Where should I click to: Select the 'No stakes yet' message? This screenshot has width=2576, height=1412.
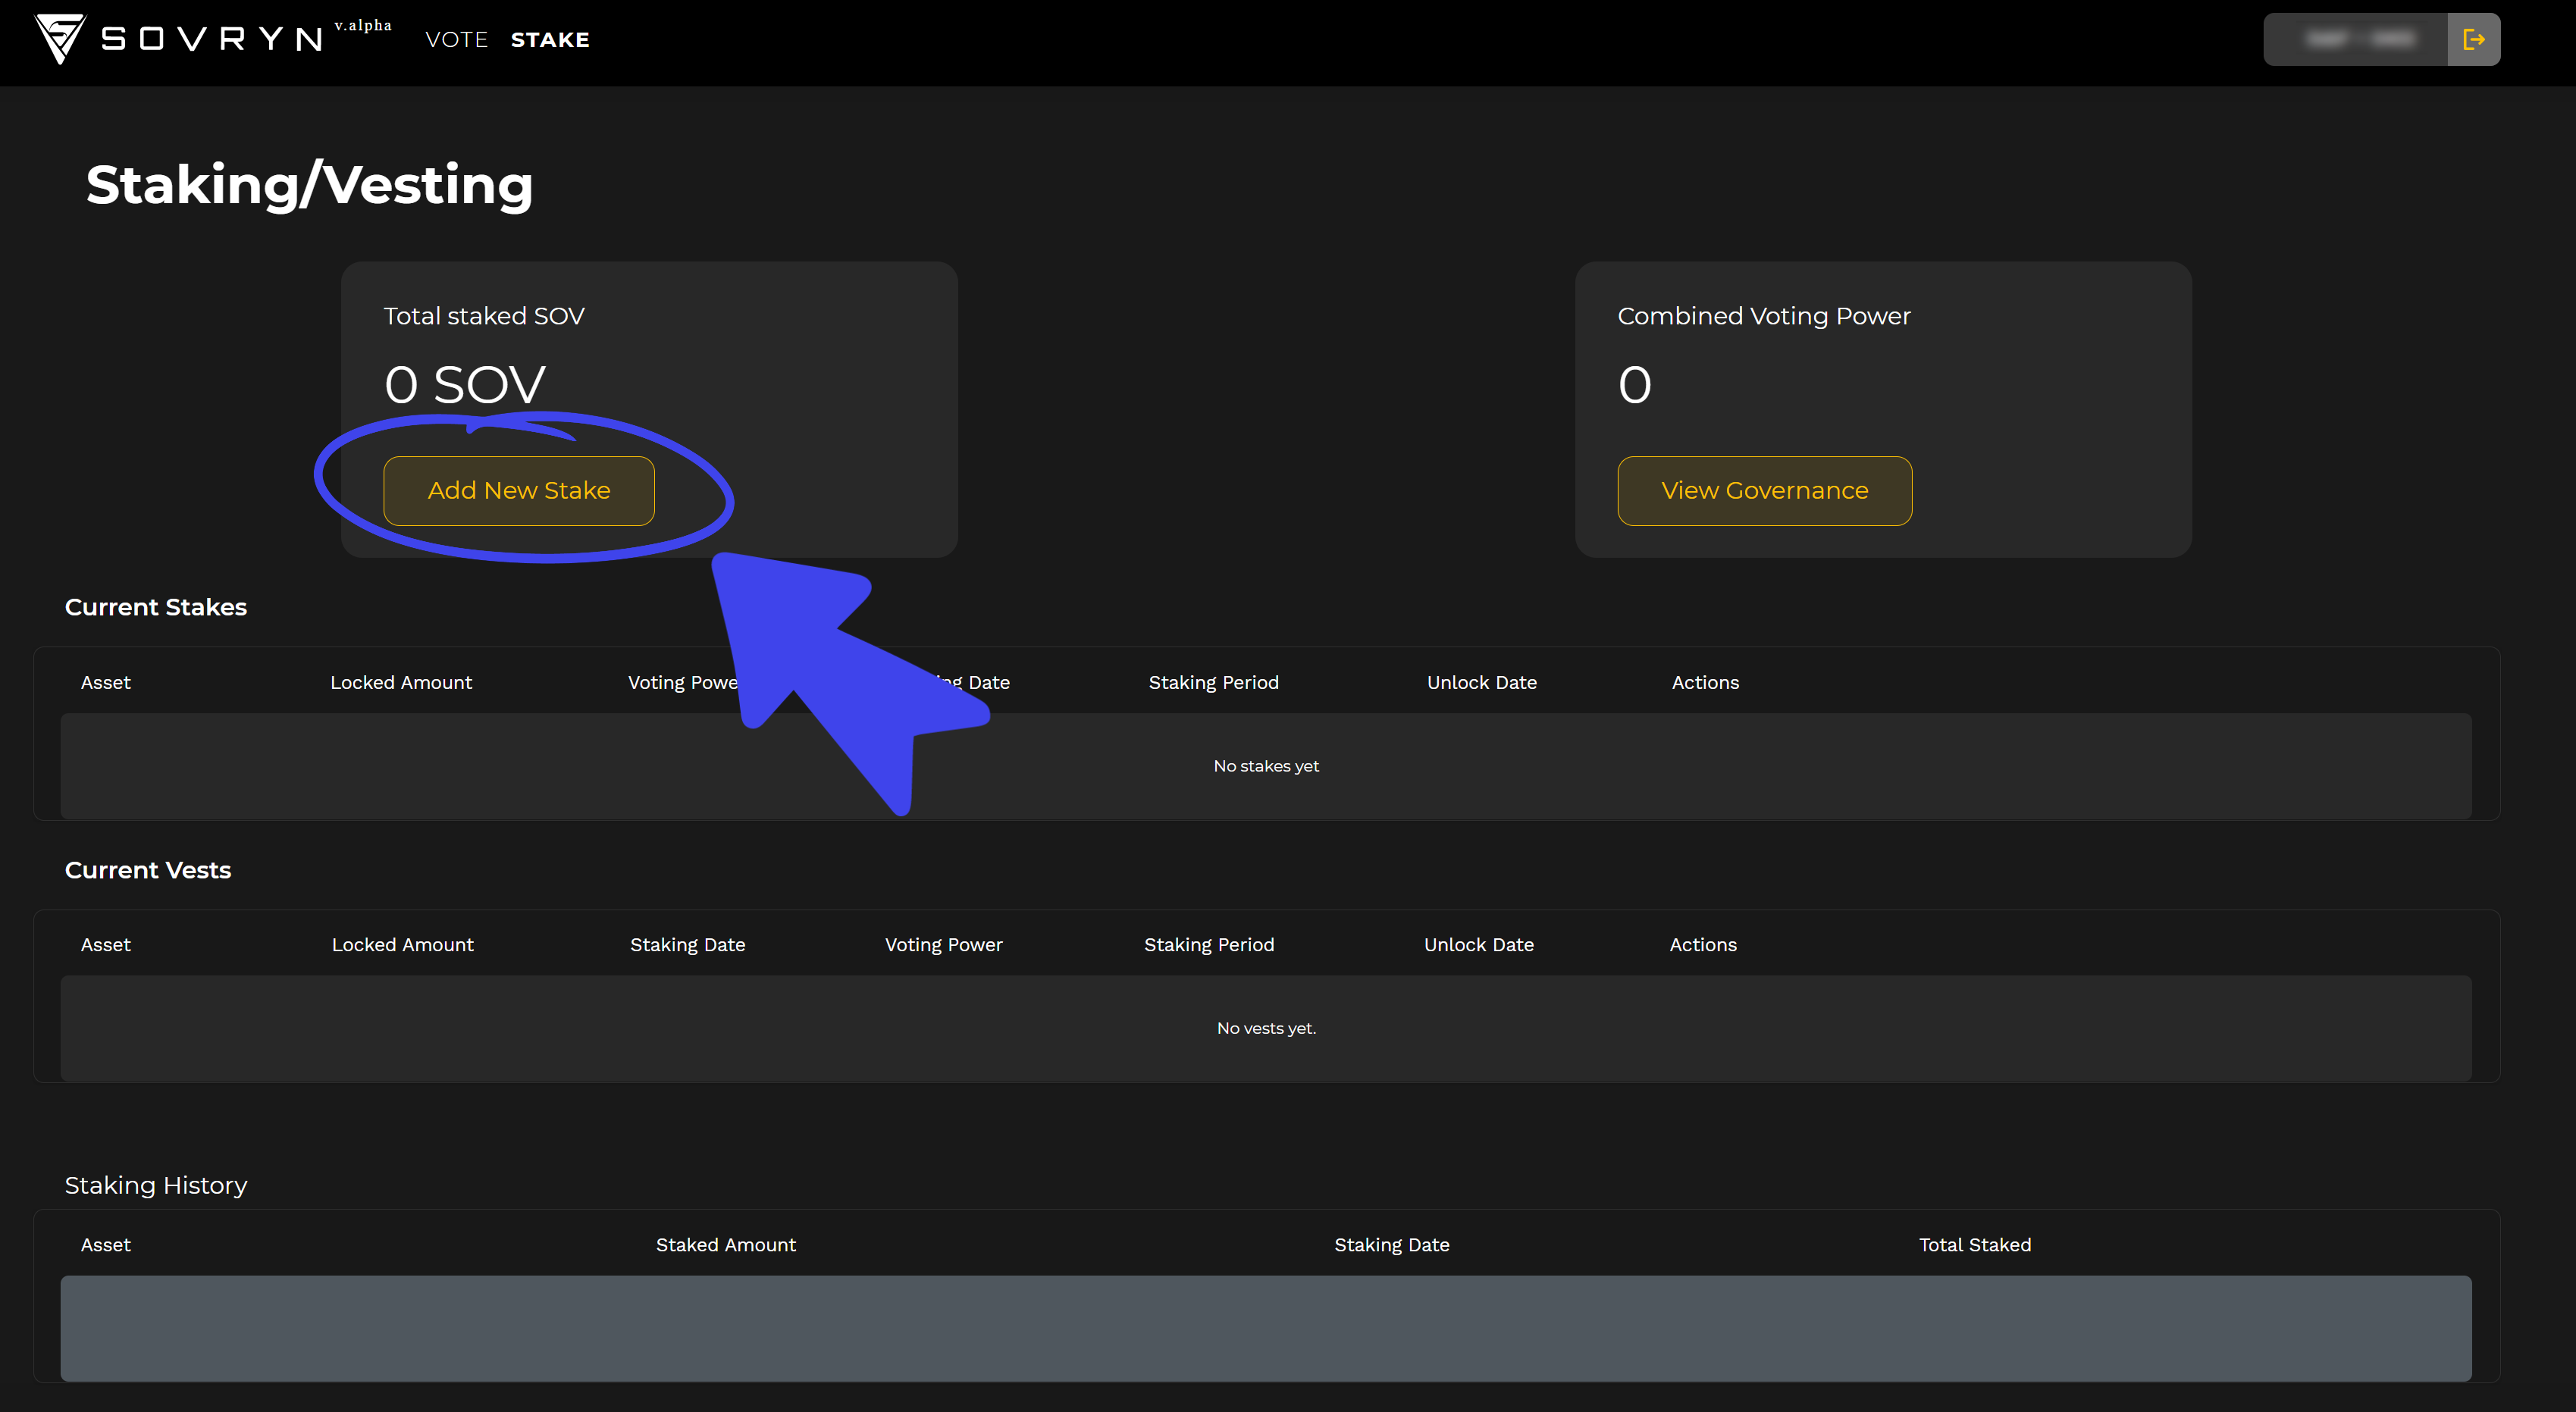point(1266,766)
